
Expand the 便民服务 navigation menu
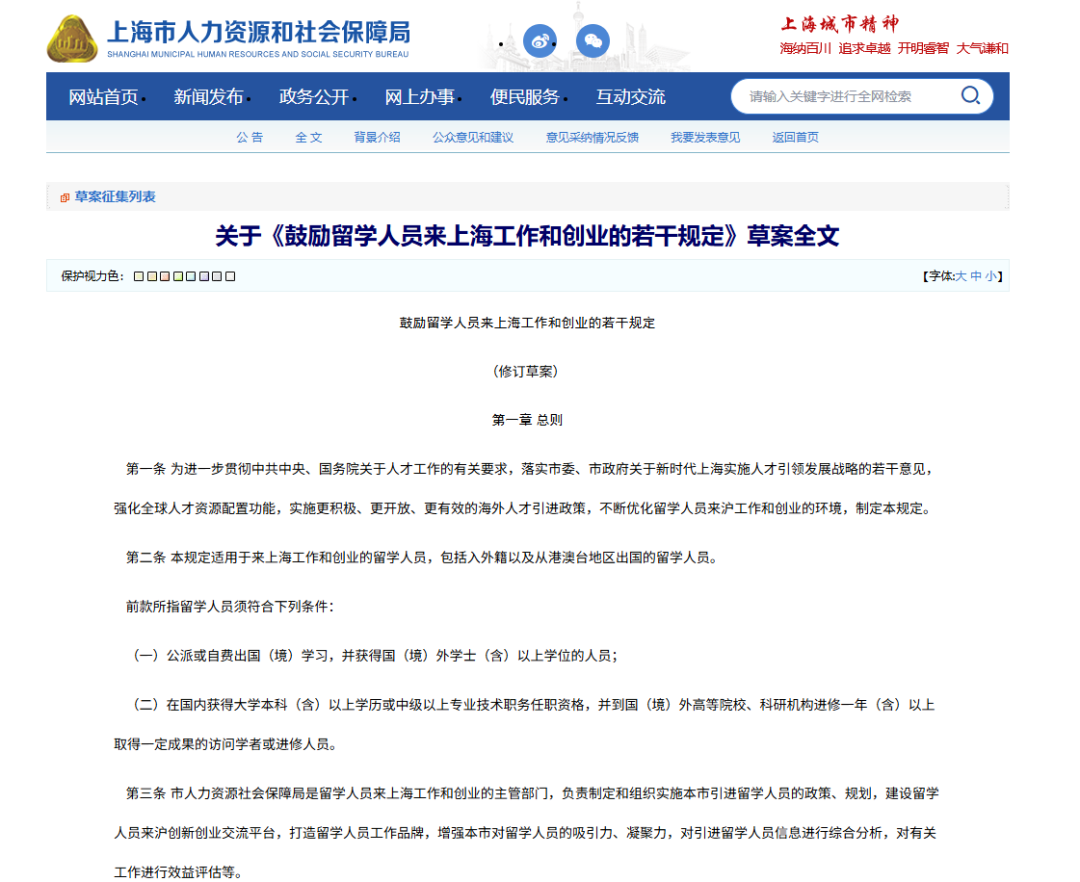[x=525, y=97]
